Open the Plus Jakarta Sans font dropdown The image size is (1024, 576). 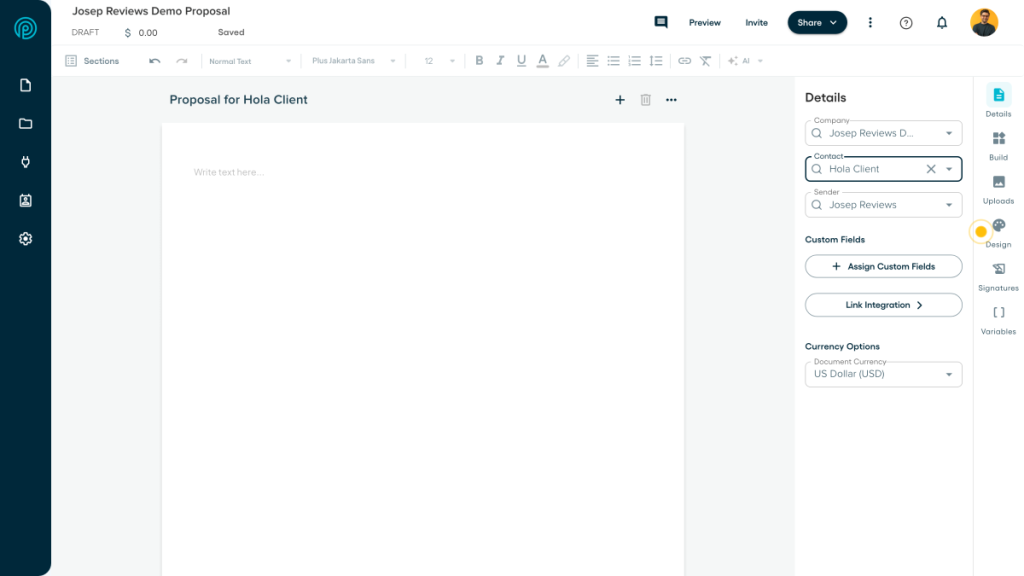(x=353, y=61)
